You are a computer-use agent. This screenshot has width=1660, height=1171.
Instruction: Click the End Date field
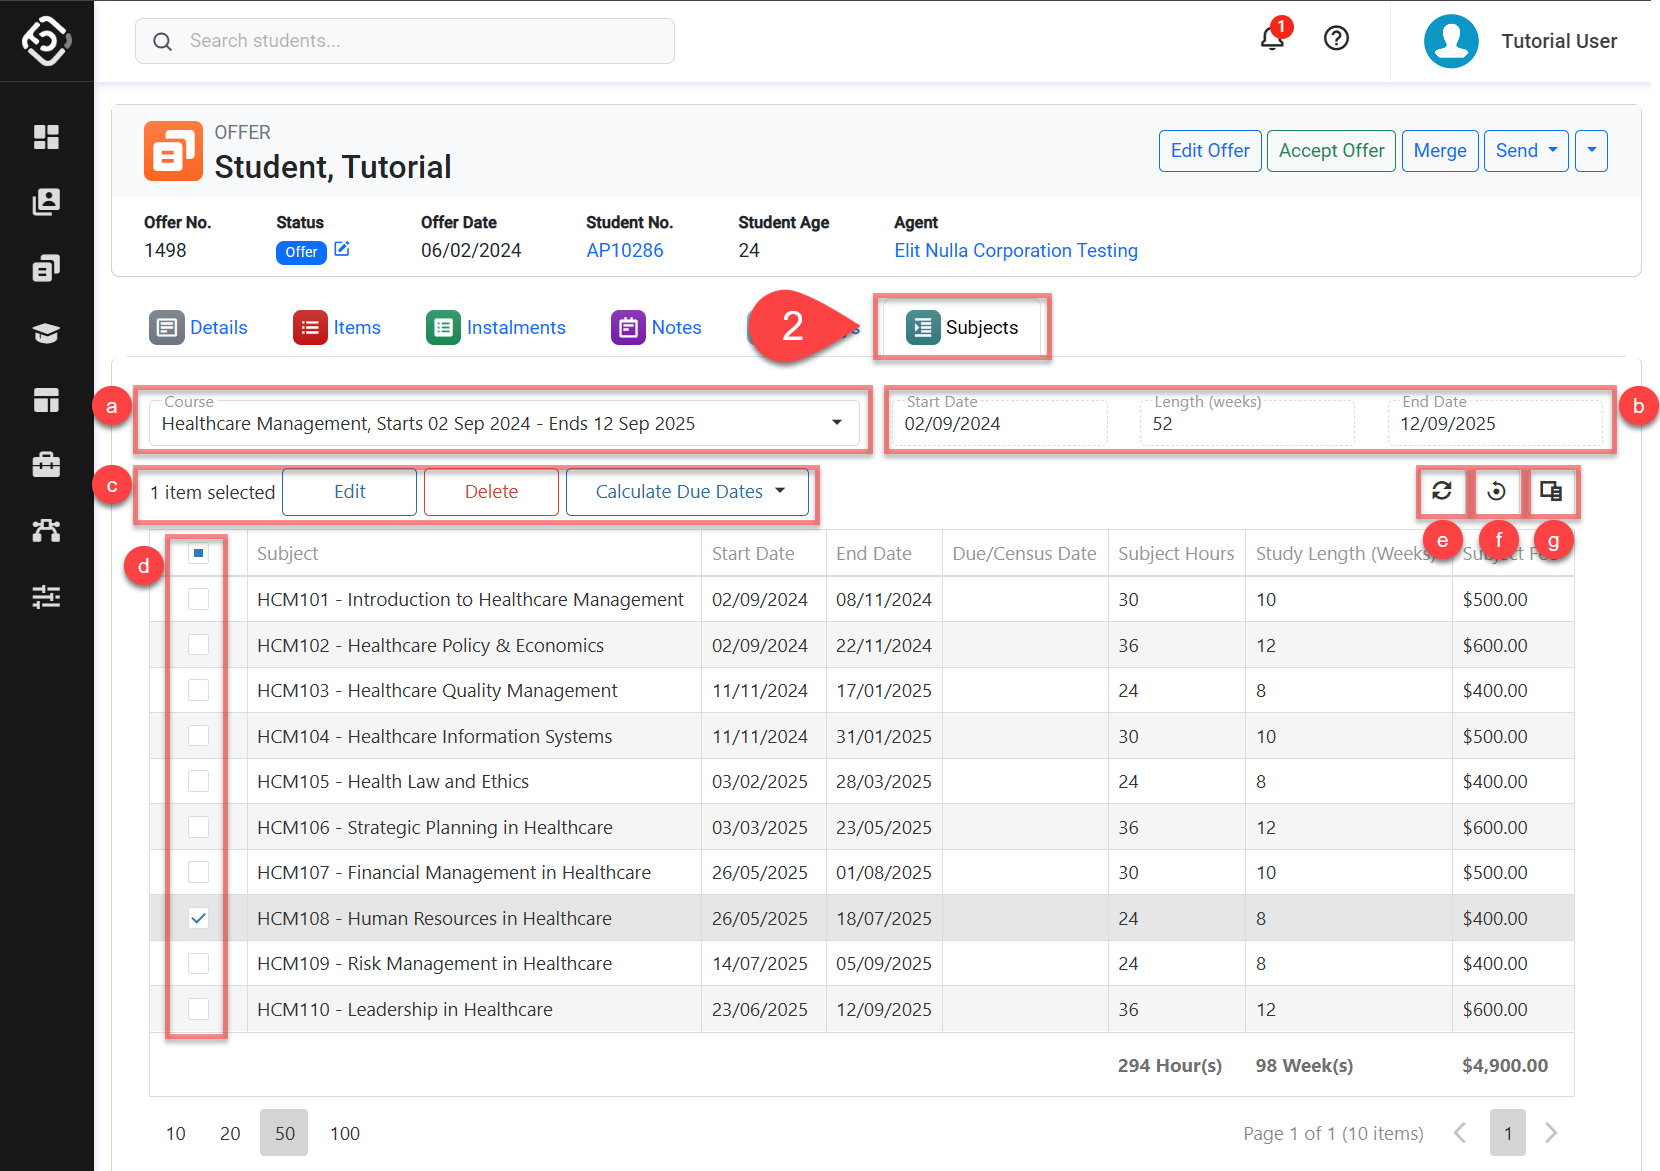point(1495,423)
